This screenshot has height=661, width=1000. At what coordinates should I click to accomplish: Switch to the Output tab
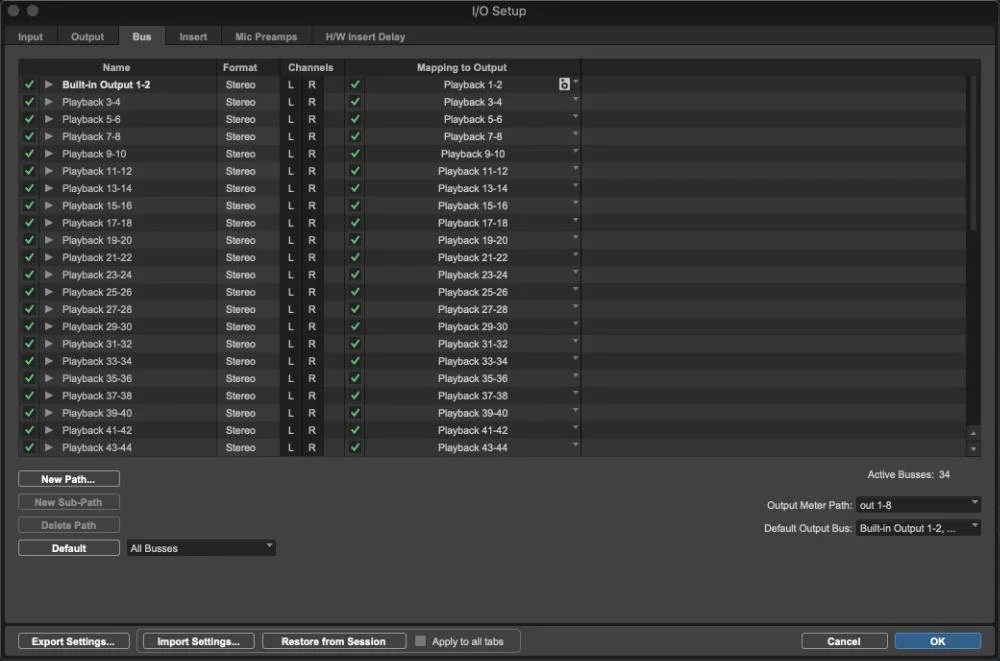[87, 36]
